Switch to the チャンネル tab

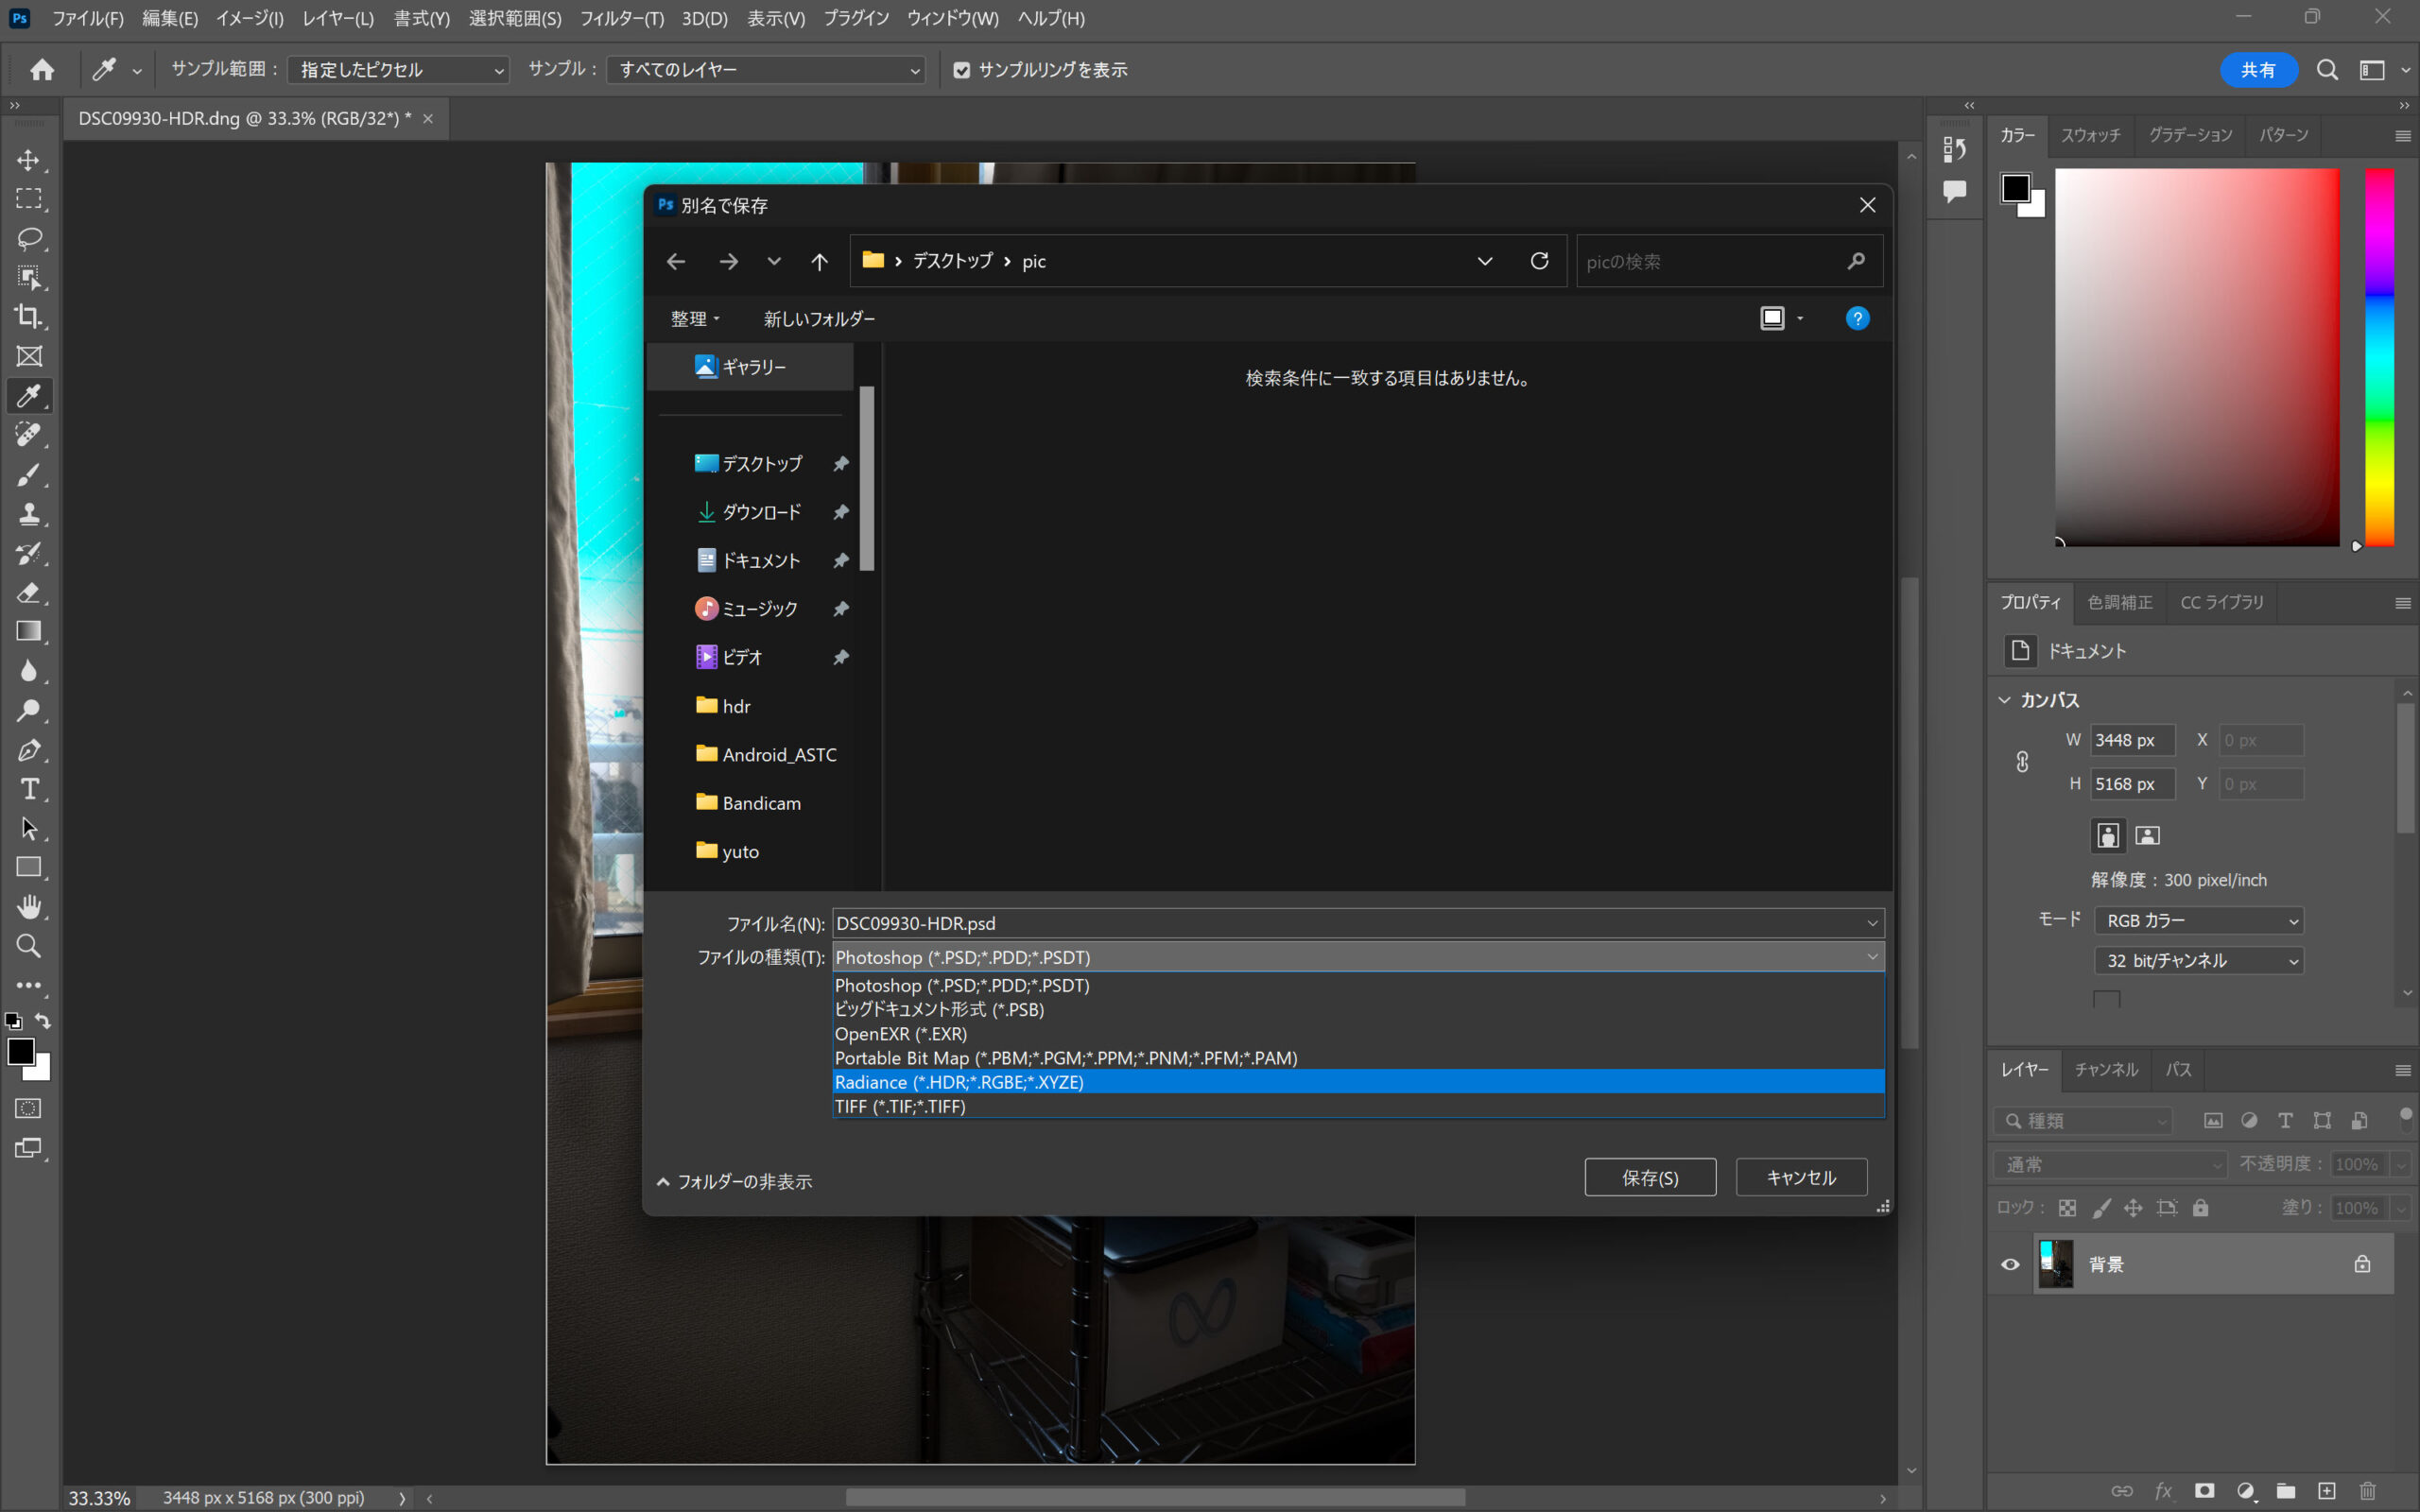pos(2105,1070)
